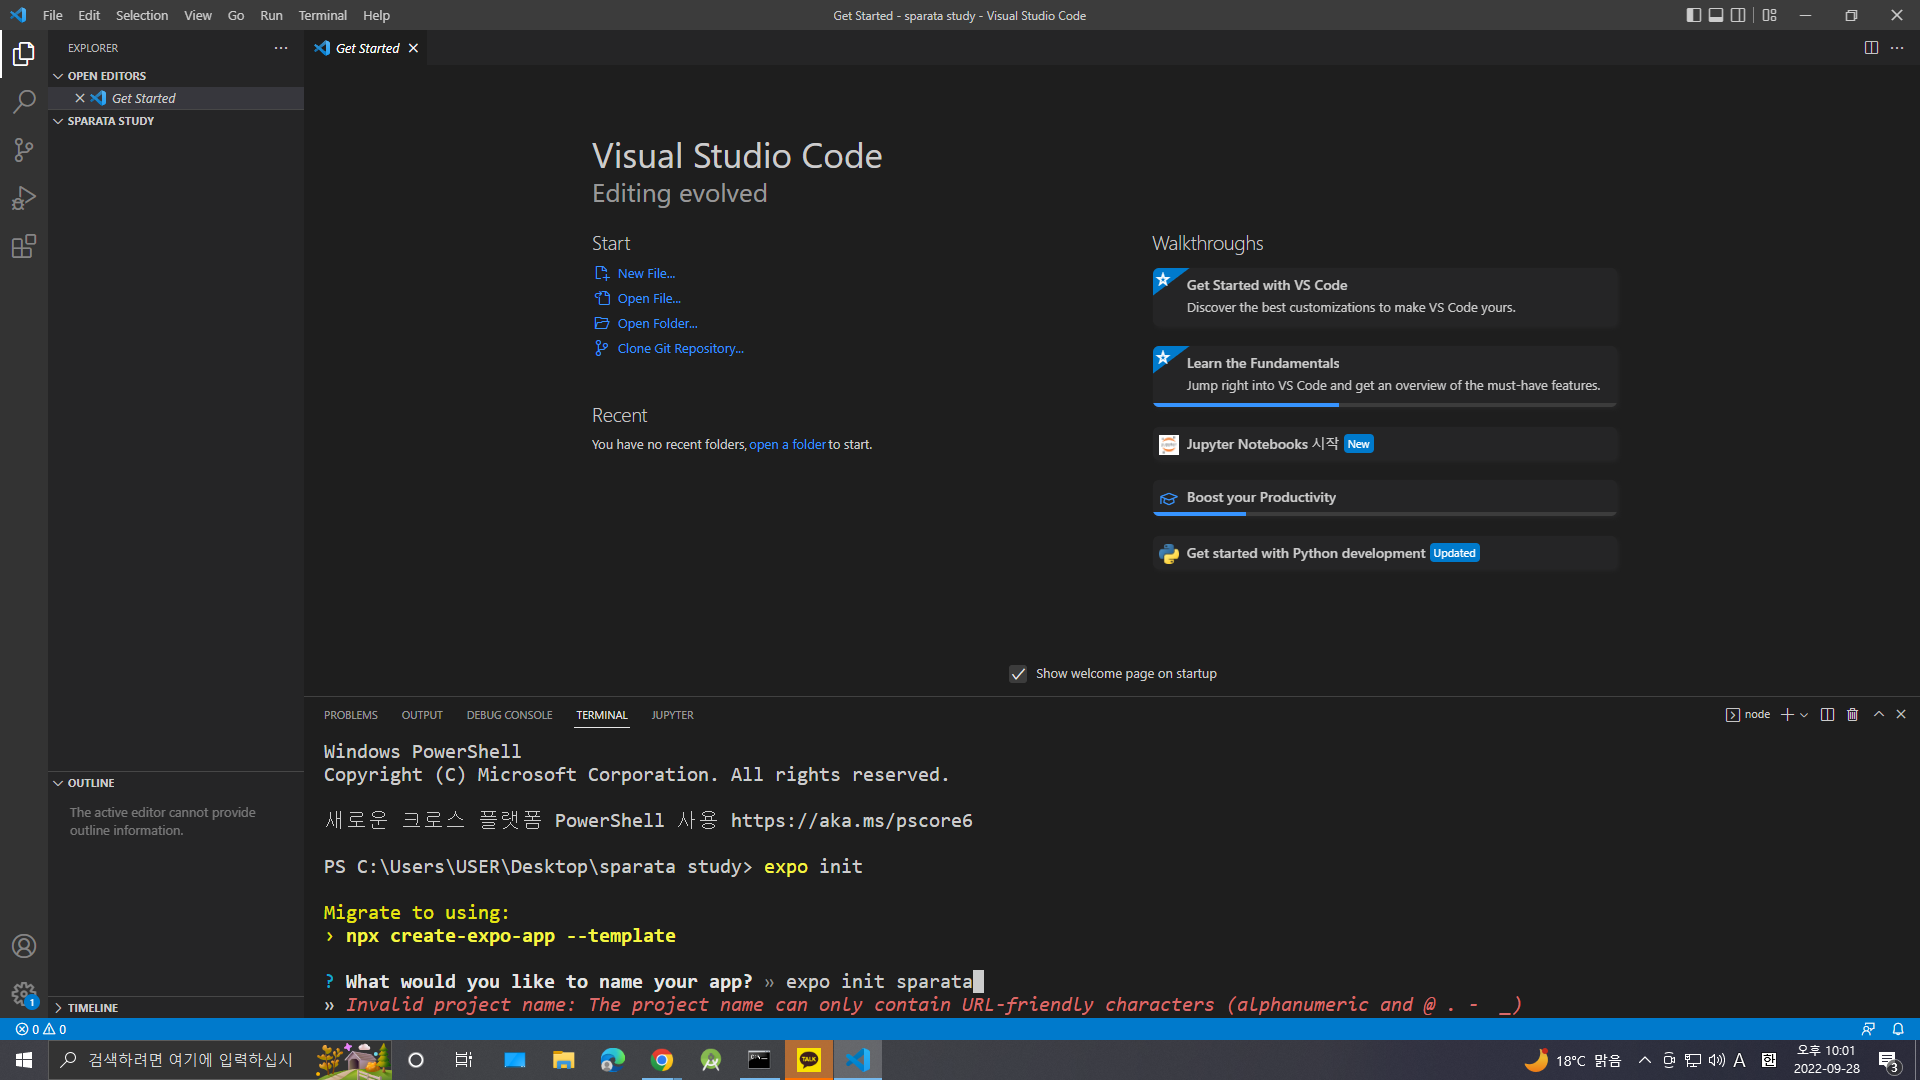Collapse the SPARATA STUDY folder section
The height and width of the screenshot is (1080, 1920).
(x=176, y=121)
